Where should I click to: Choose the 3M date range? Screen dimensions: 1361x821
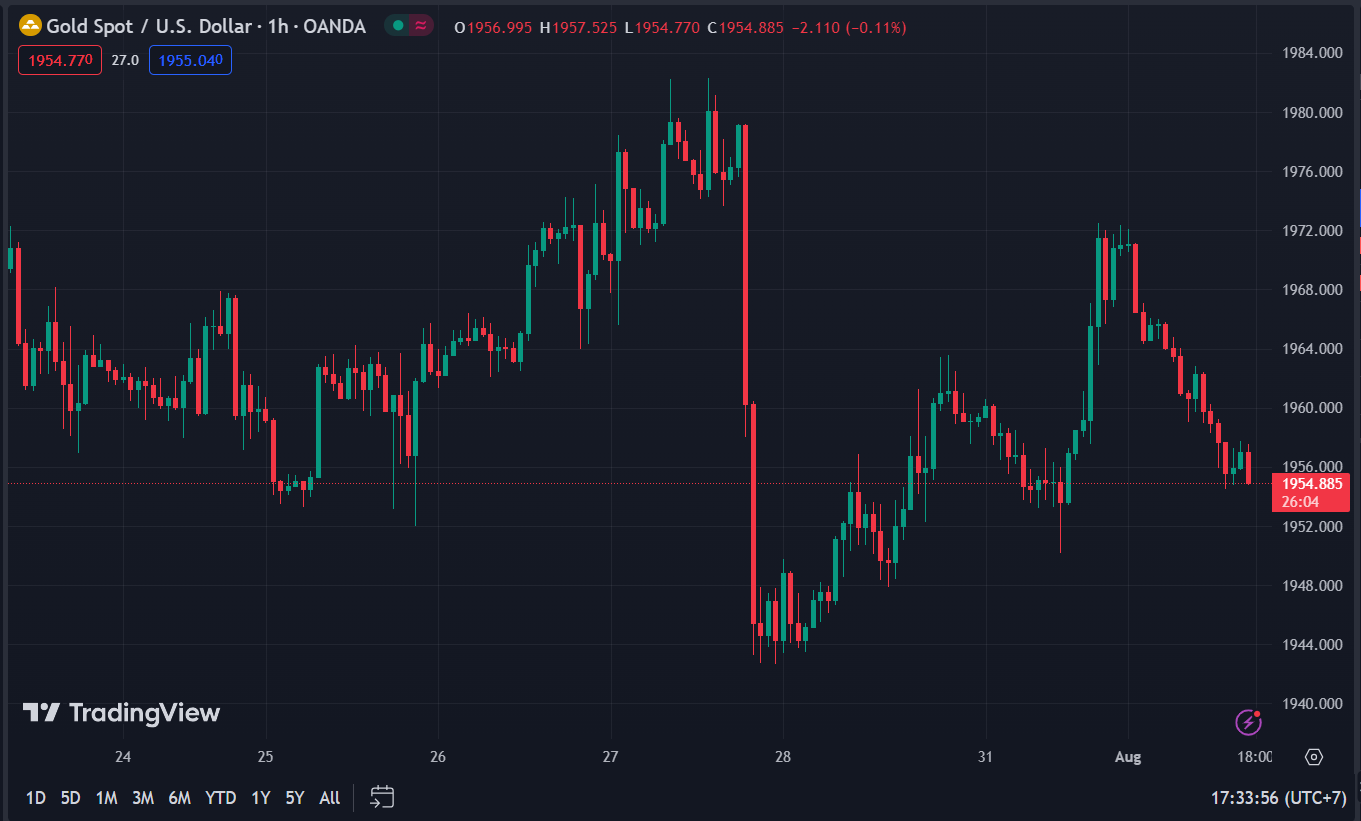[142, 798]
